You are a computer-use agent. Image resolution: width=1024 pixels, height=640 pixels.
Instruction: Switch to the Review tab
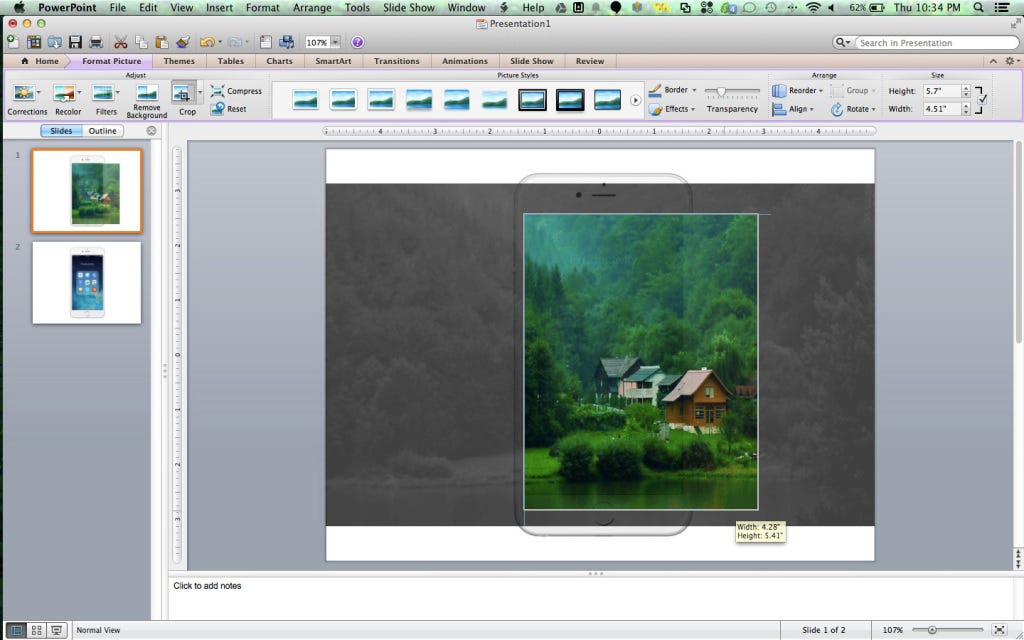pyautogui.click(x=590, y=61)
